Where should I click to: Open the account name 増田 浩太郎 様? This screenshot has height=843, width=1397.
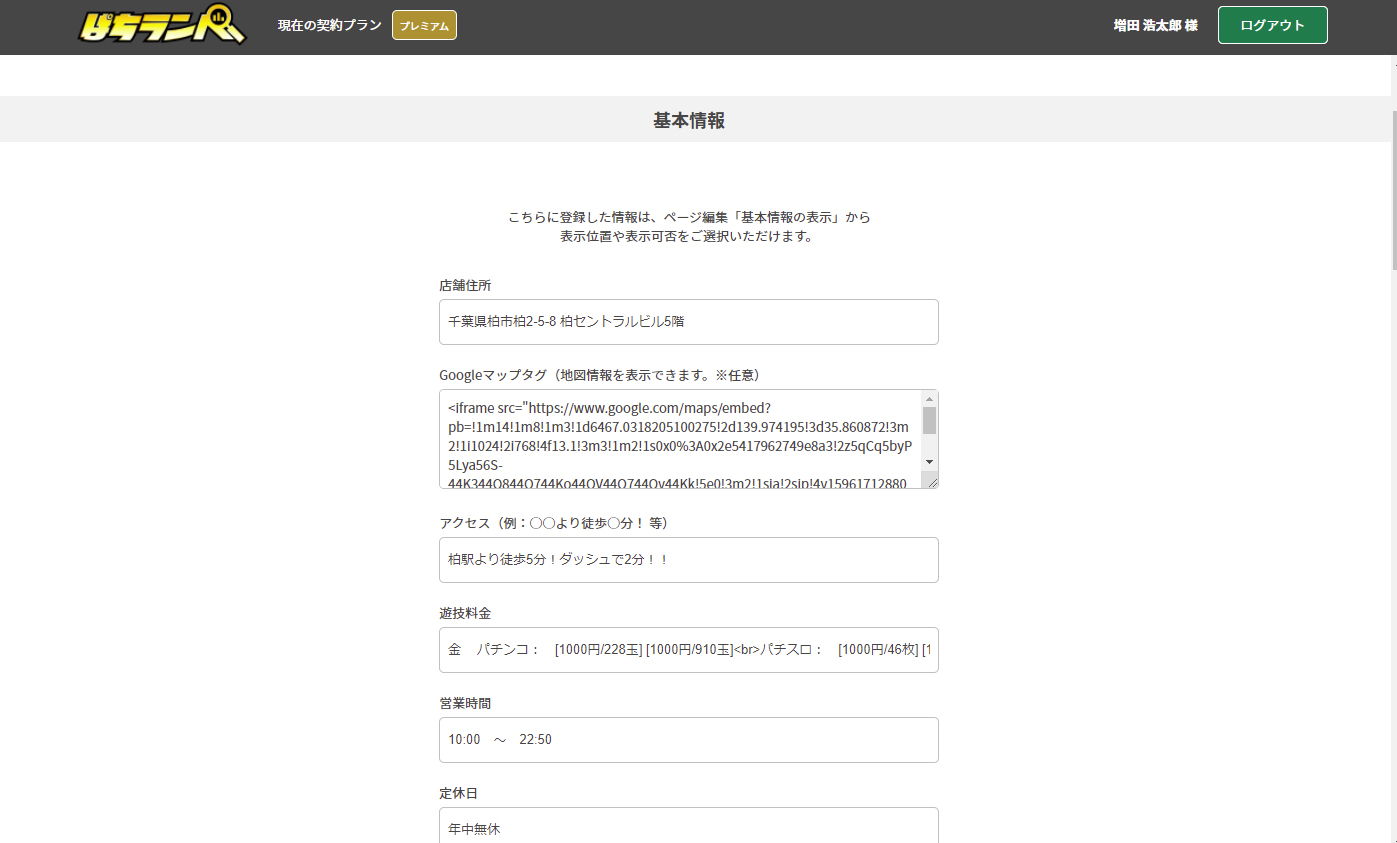pyautogui.click(x=1154, y=25)
